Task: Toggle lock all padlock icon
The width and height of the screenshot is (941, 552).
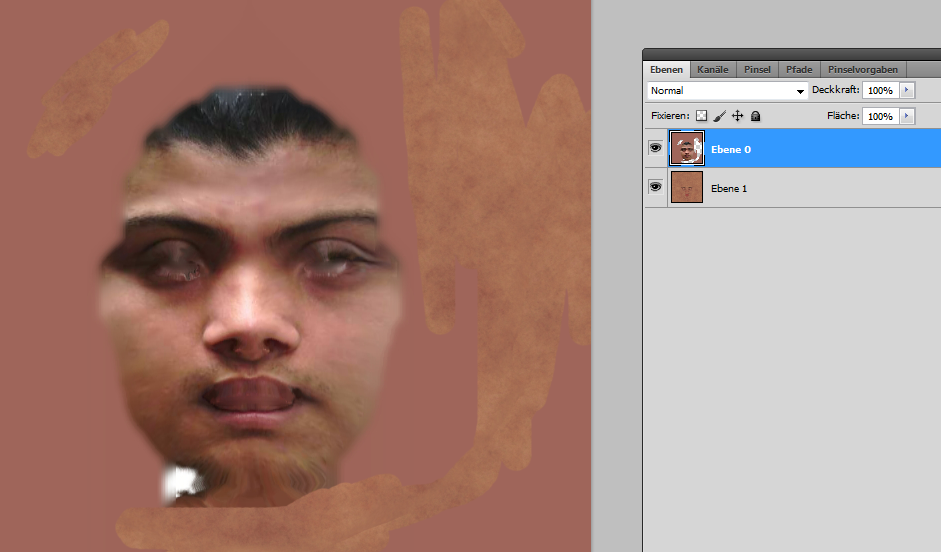Action: [756, 116]
